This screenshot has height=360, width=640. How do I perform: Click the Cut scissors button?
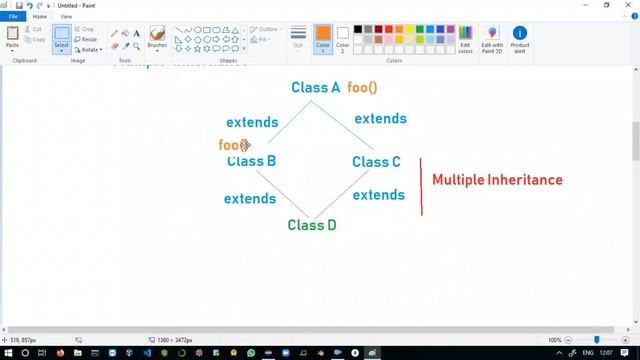[x=33, y=29]
